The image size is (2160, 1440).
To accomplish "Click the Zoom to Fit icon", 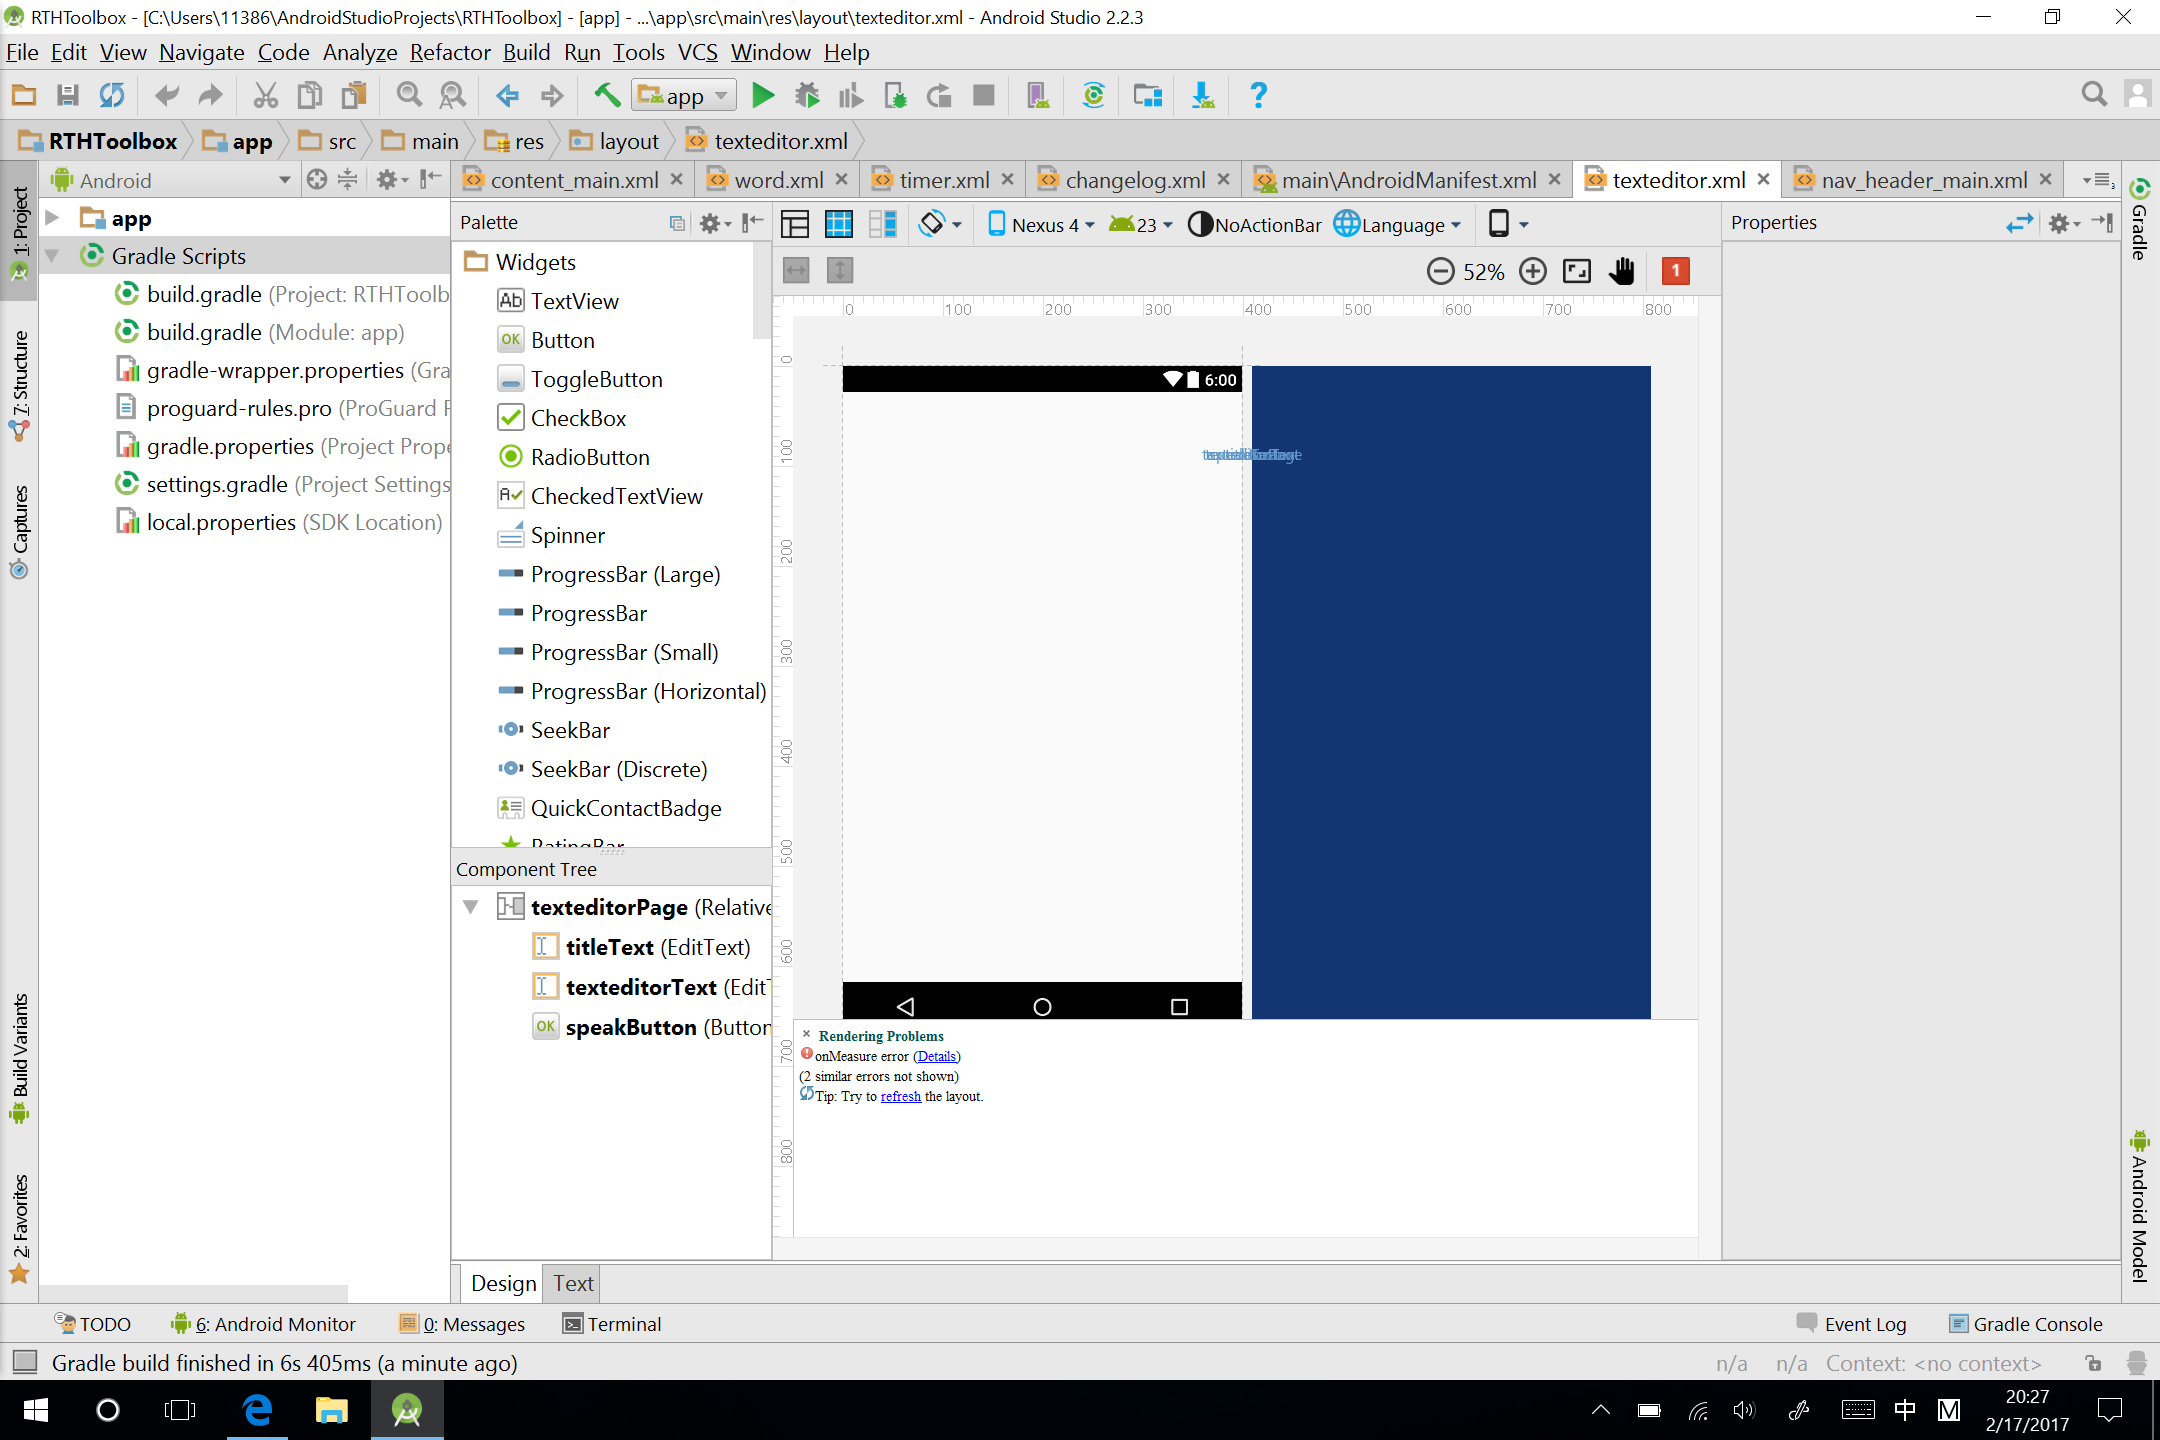I will (x=1577, y=271).
